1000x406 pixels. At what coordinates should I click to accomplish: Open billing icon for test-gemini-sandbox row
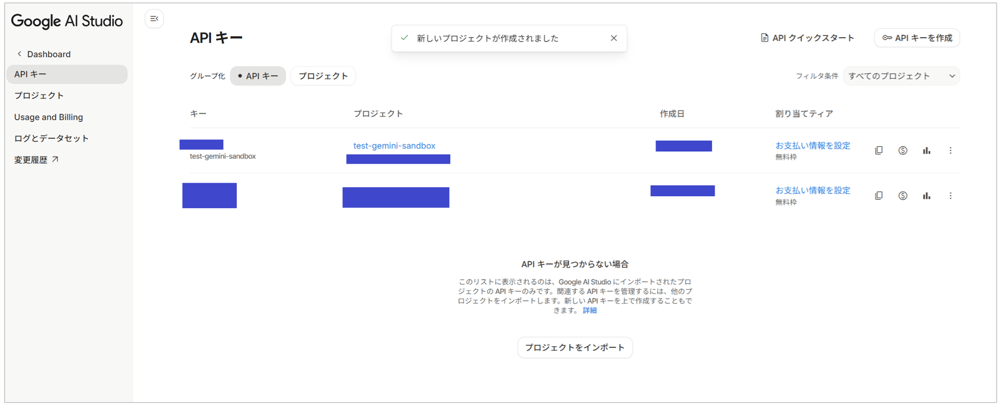[903, 151]
